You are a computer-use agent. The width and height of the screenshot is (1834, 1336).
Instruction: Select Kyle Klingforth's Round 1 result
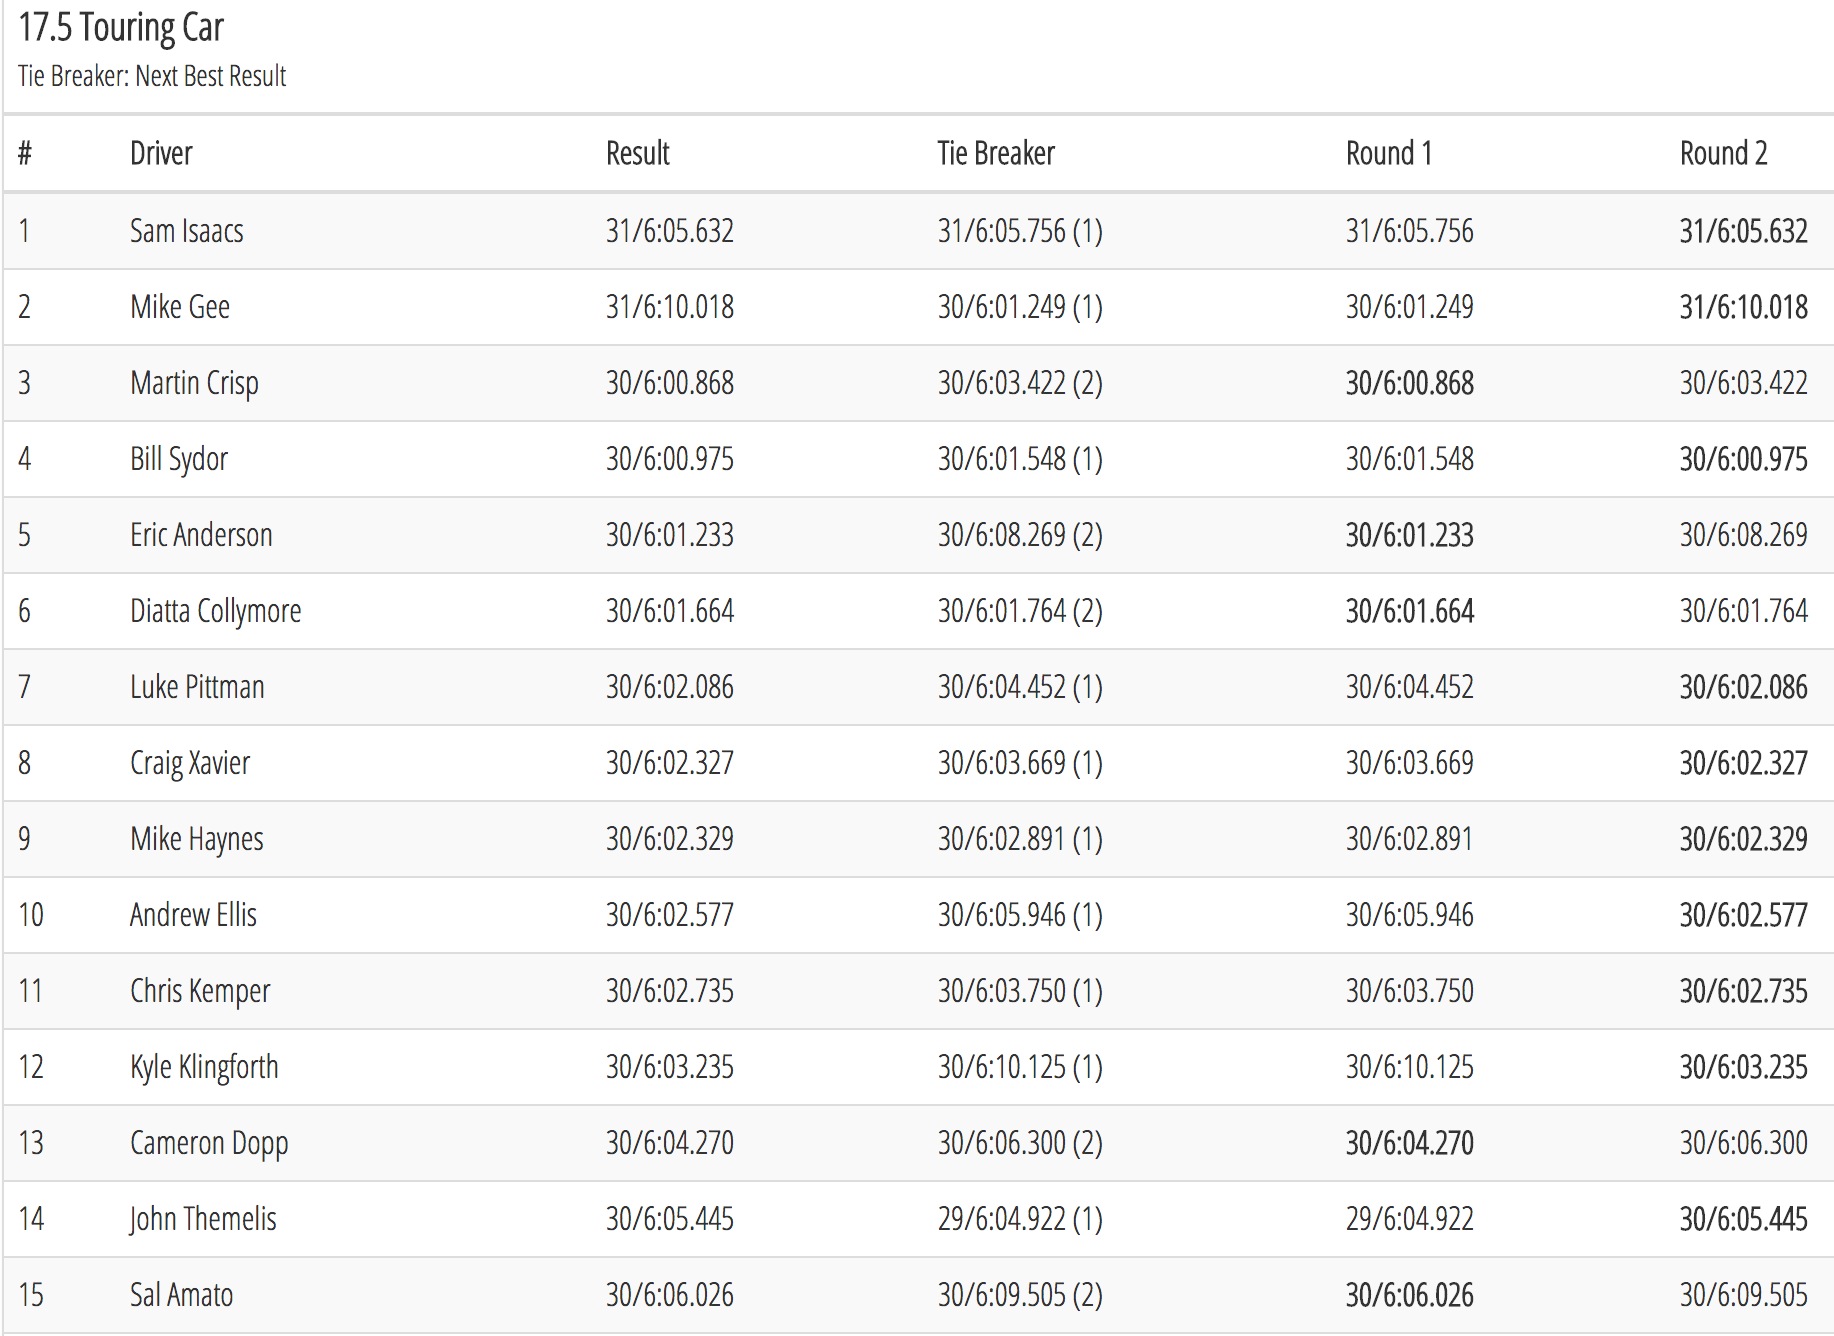pos(1409,1067)
